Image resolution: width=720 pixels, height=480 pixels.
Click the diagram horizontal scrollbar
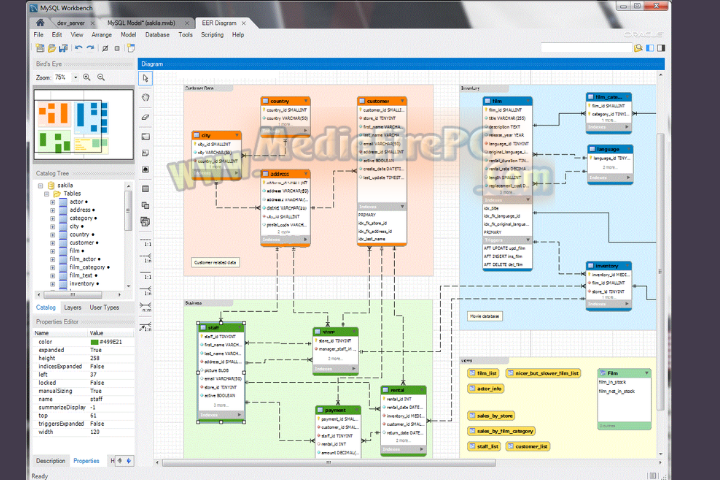329,463
